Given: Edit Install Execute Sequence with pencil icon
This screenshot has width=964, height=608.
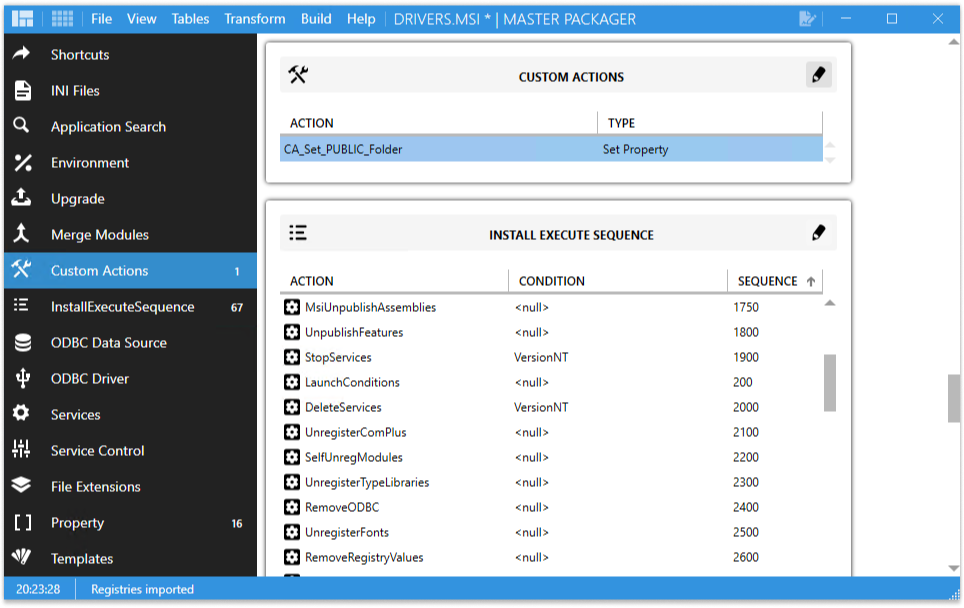Looking at the screenshot, I should (x=818, y=234).
